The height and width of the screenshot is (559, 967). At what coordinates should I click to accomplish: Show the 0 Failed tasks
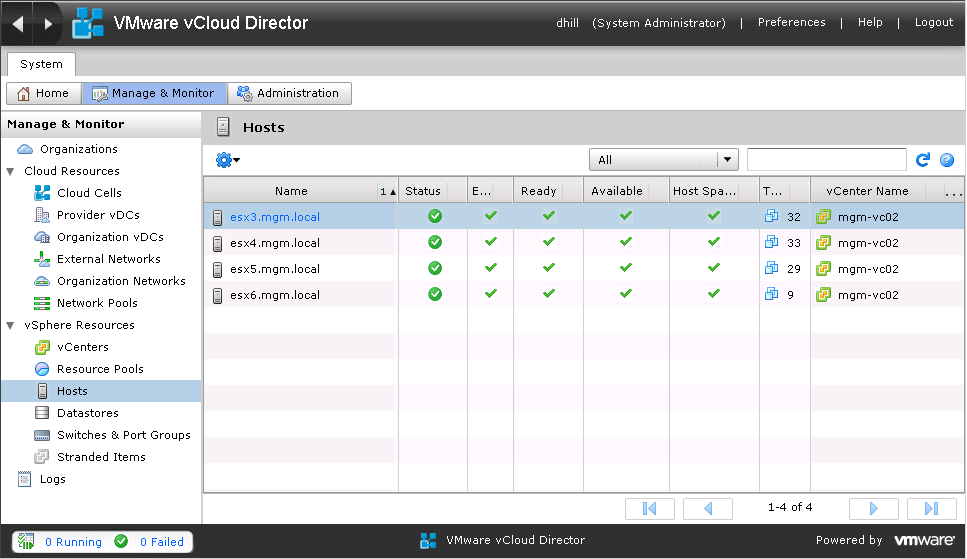162,542
